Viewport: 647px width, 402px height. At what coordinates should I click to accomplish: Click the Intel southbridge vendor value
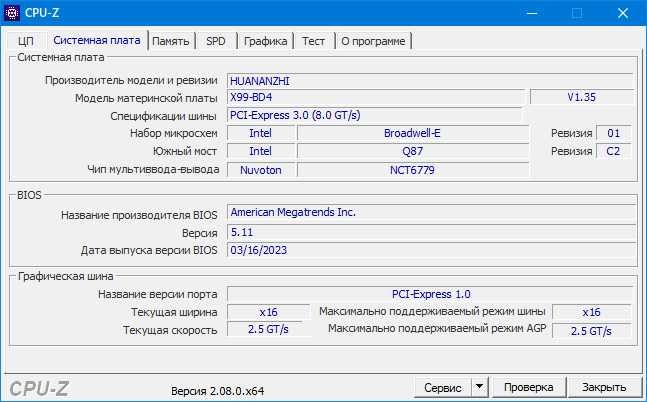click(260, 151)
